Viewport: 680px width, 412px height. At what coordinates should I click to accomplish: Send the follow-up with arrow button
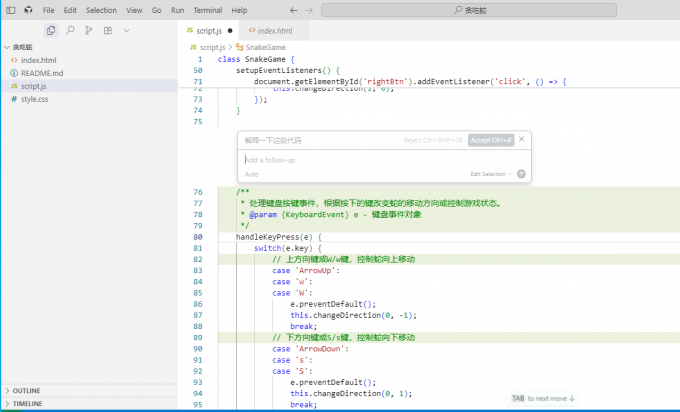(x=521, y=174)
